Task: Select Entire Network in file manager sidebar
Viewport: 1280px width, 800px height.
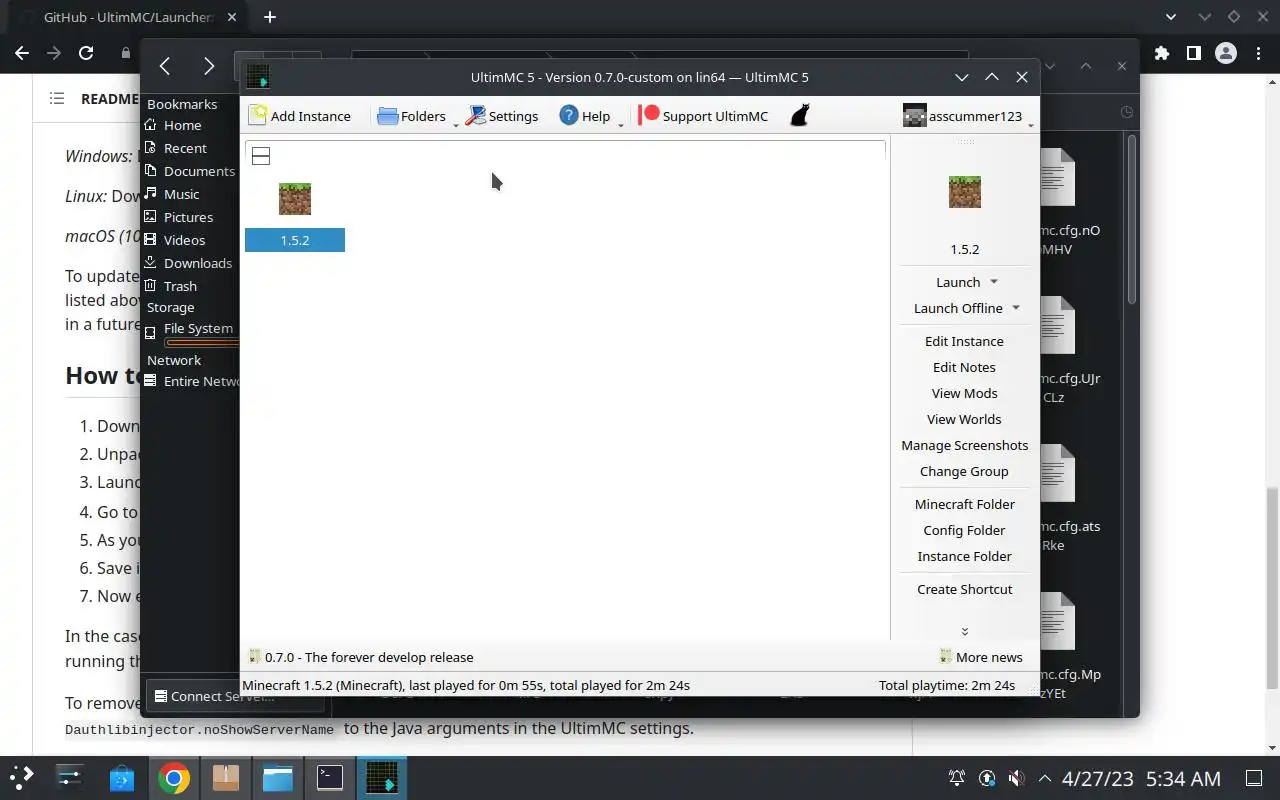Action: click(190, 381)
